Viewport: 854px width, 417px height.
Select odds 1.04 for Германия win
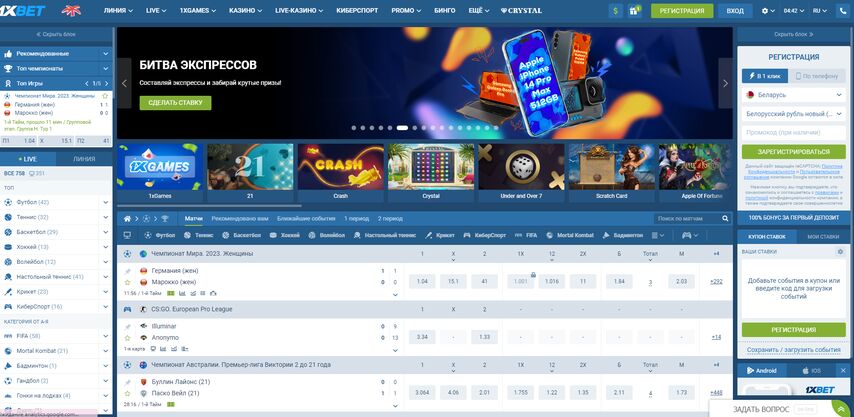pyautogui.click(x=422, y=281)
